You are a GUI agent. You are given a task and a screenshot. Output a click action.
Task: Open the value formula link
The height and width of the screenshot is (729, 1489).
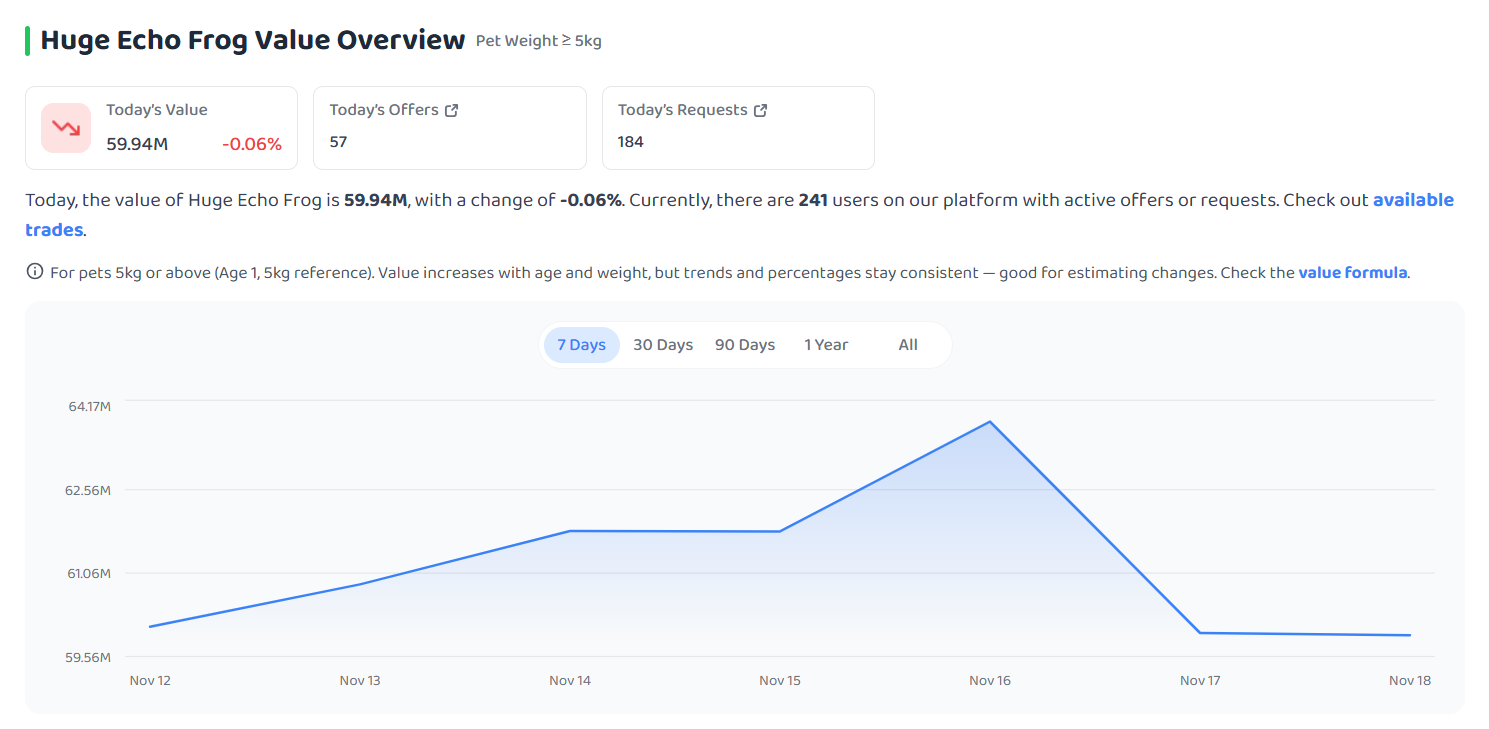[x=1353, y=272]
